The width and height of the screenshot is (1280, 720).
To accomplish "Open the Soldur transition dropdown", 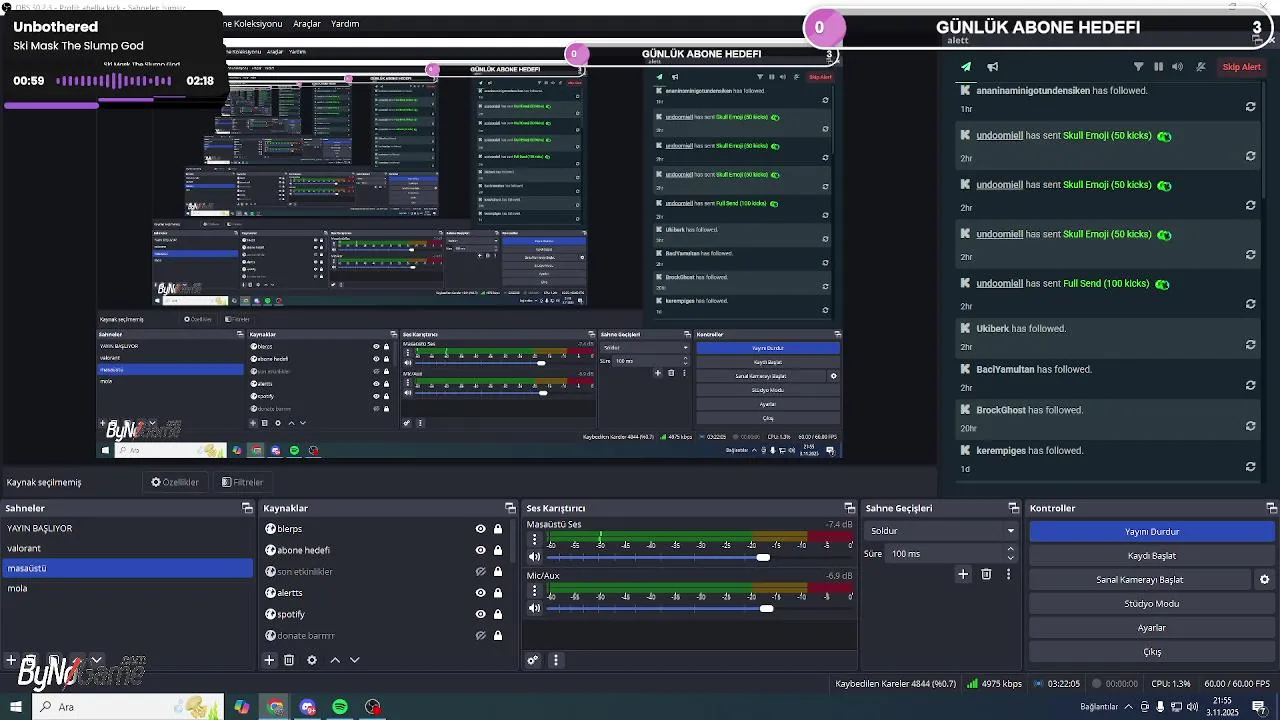I will [x=942, y=531].
